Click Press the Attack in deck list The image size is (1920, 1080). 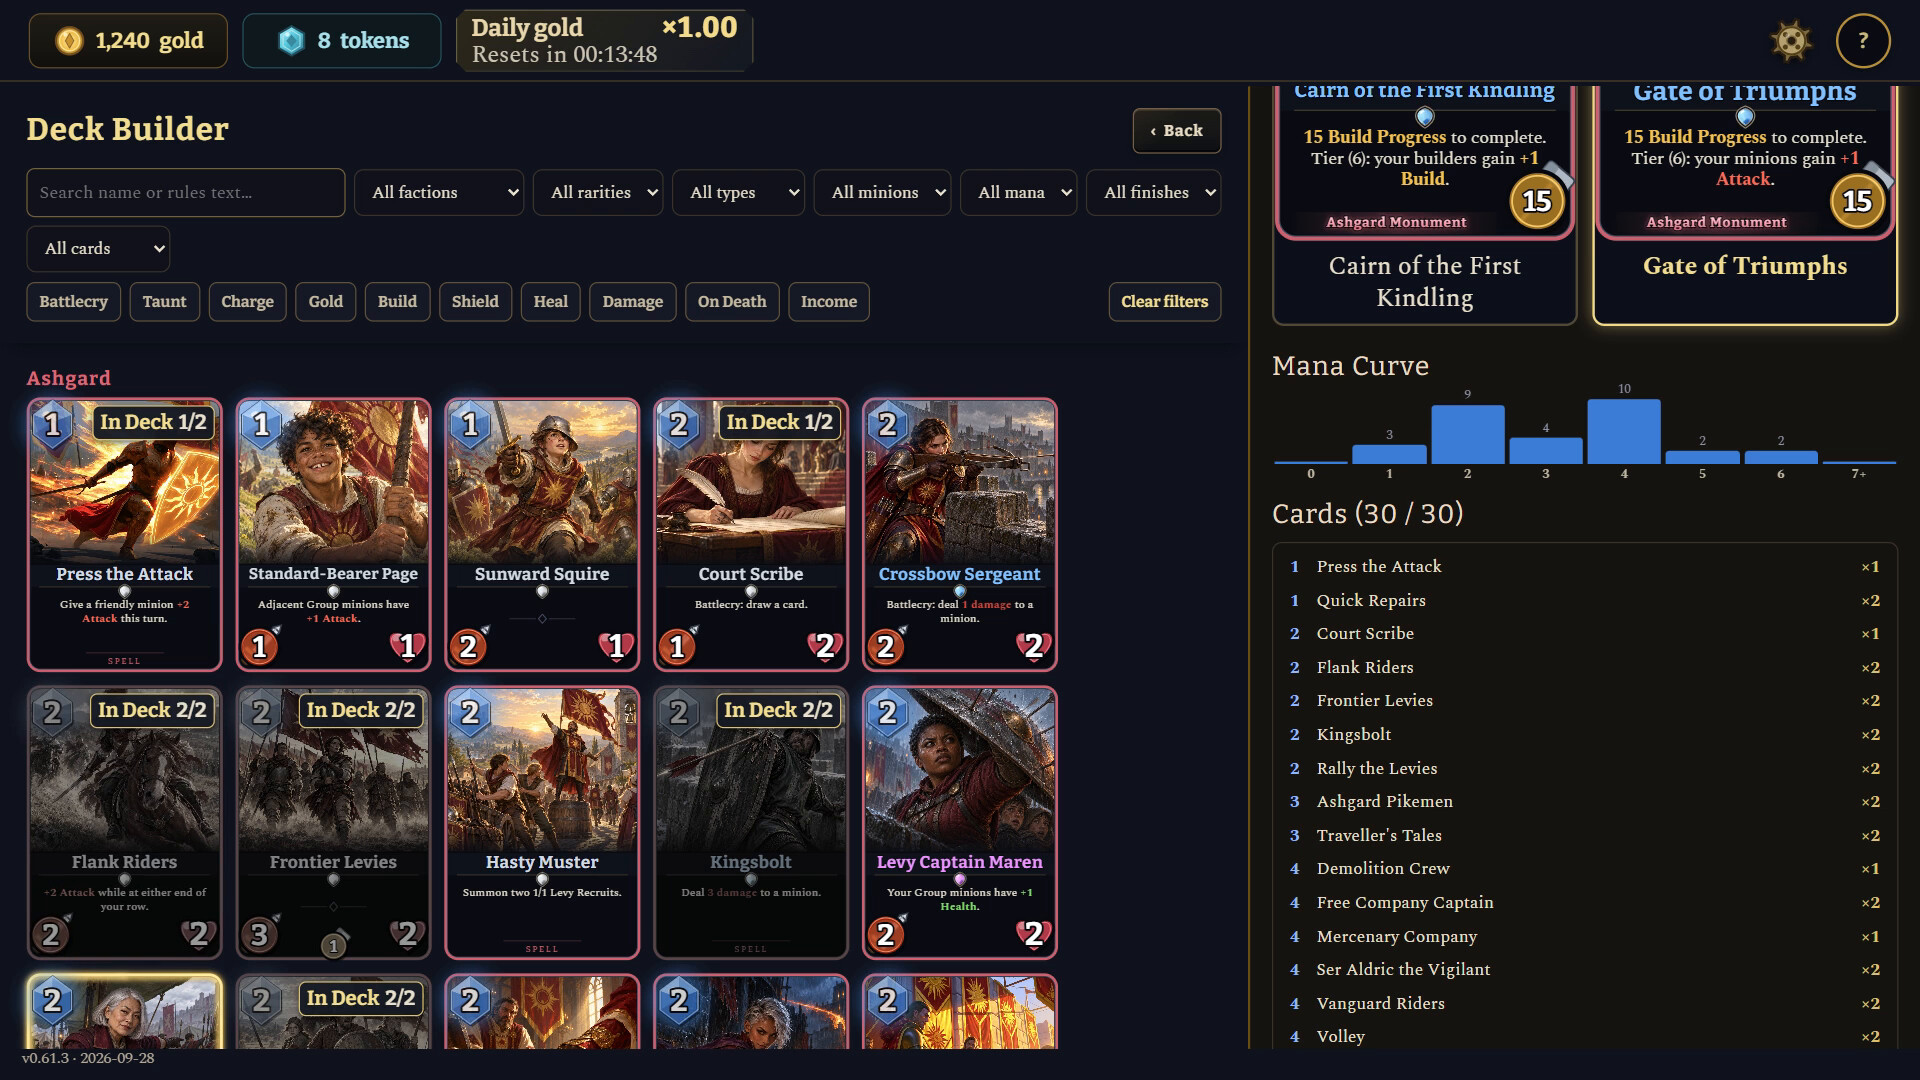pyautogui.click(x=1585, y=567)
